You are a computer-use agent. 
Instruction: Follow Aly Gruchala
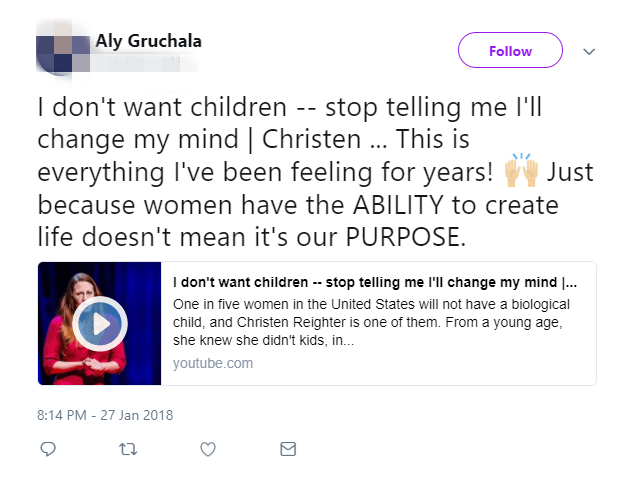(510, 51)
